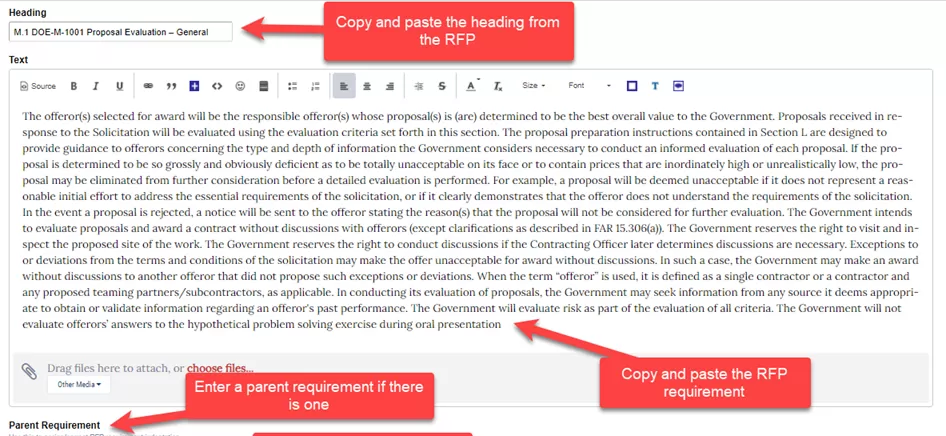Click the Heading input field

[120, 32]
